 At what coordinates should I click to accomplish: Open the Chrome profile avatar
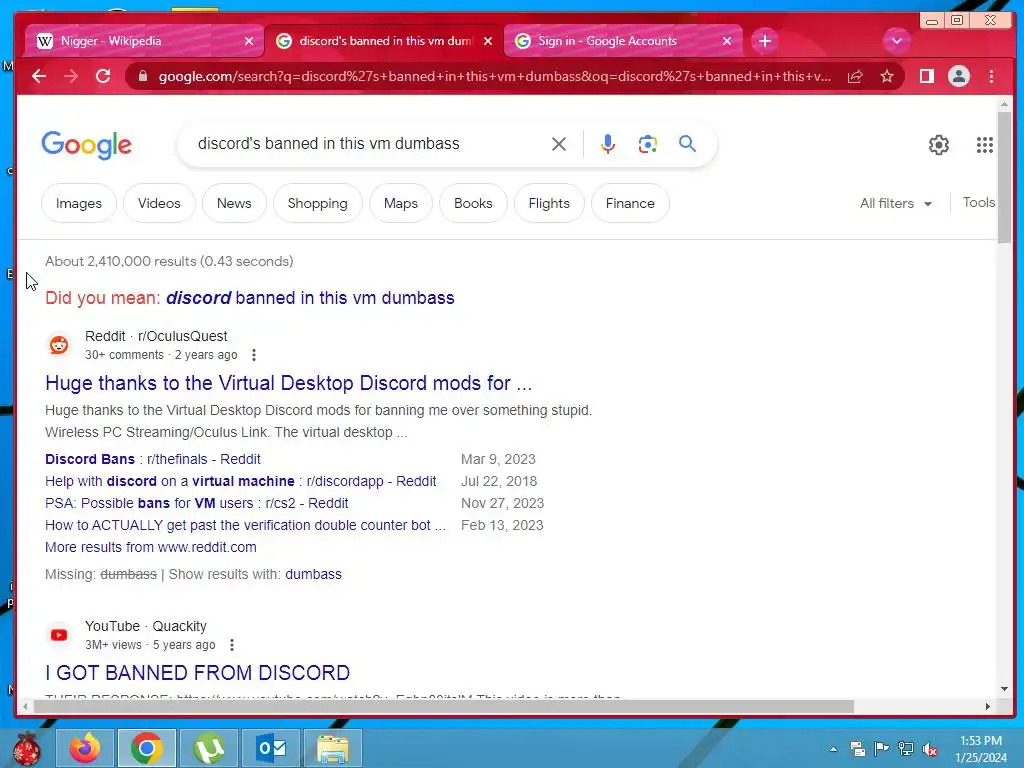coord(958,76)
